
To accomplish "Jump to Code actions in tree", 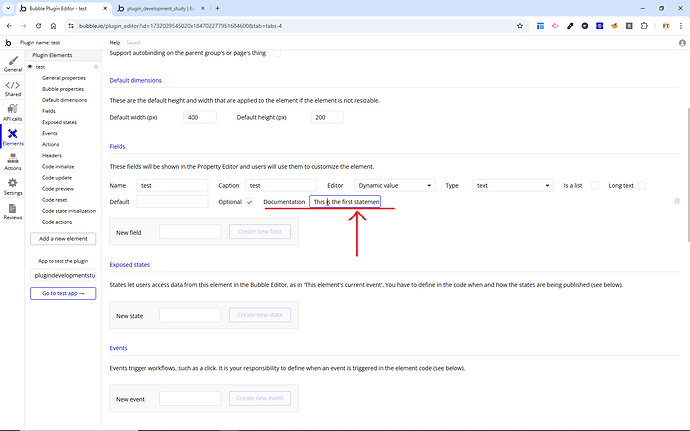I will 57,222.
